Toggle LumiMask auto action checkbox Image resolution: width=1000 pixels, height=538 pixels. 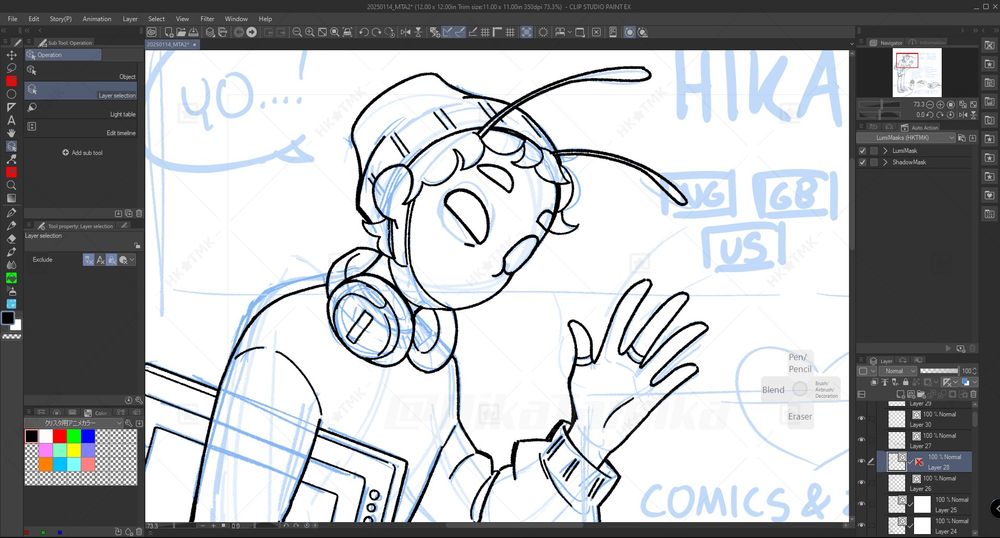(862, 150)
